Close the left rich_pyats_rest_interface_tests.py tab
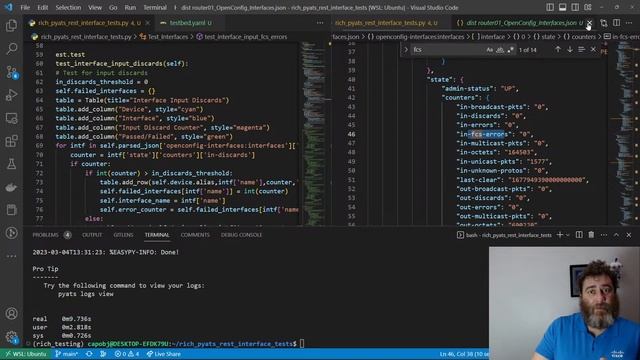 pyautogui.click(x=148, y=23)
